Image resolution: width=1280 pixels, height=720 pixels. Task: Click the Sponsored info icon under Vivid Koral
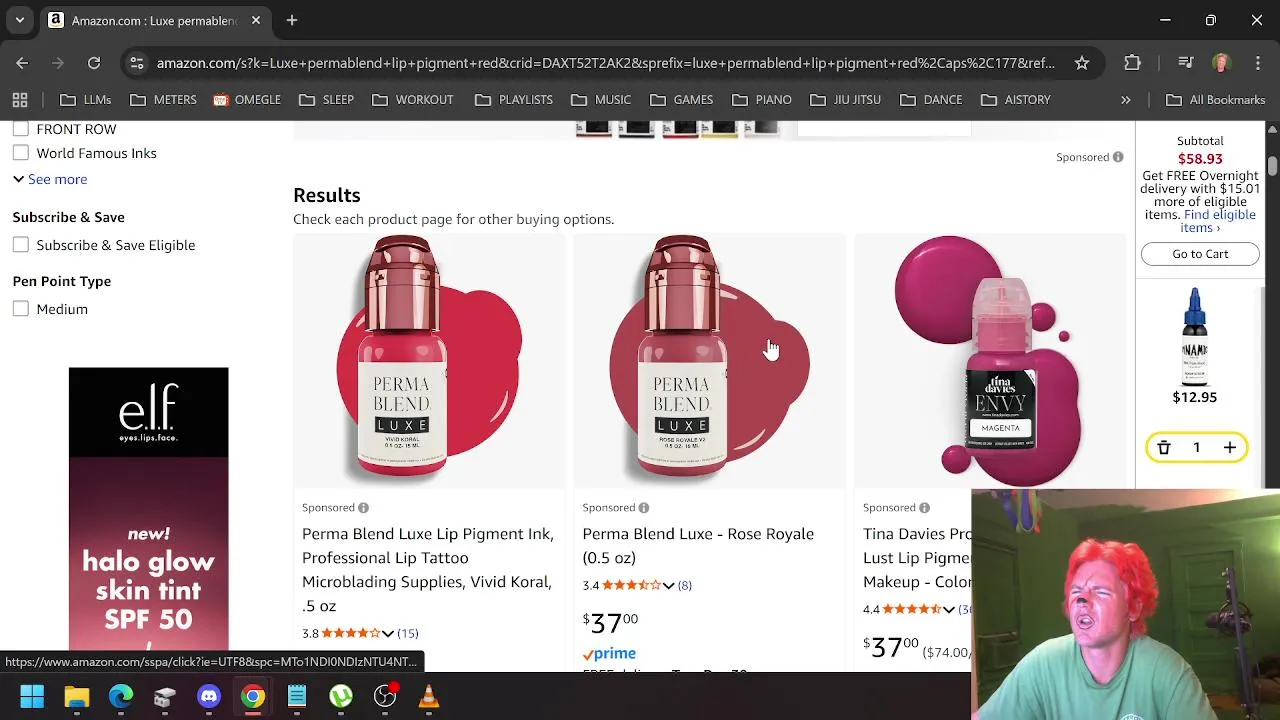point(363,508)
